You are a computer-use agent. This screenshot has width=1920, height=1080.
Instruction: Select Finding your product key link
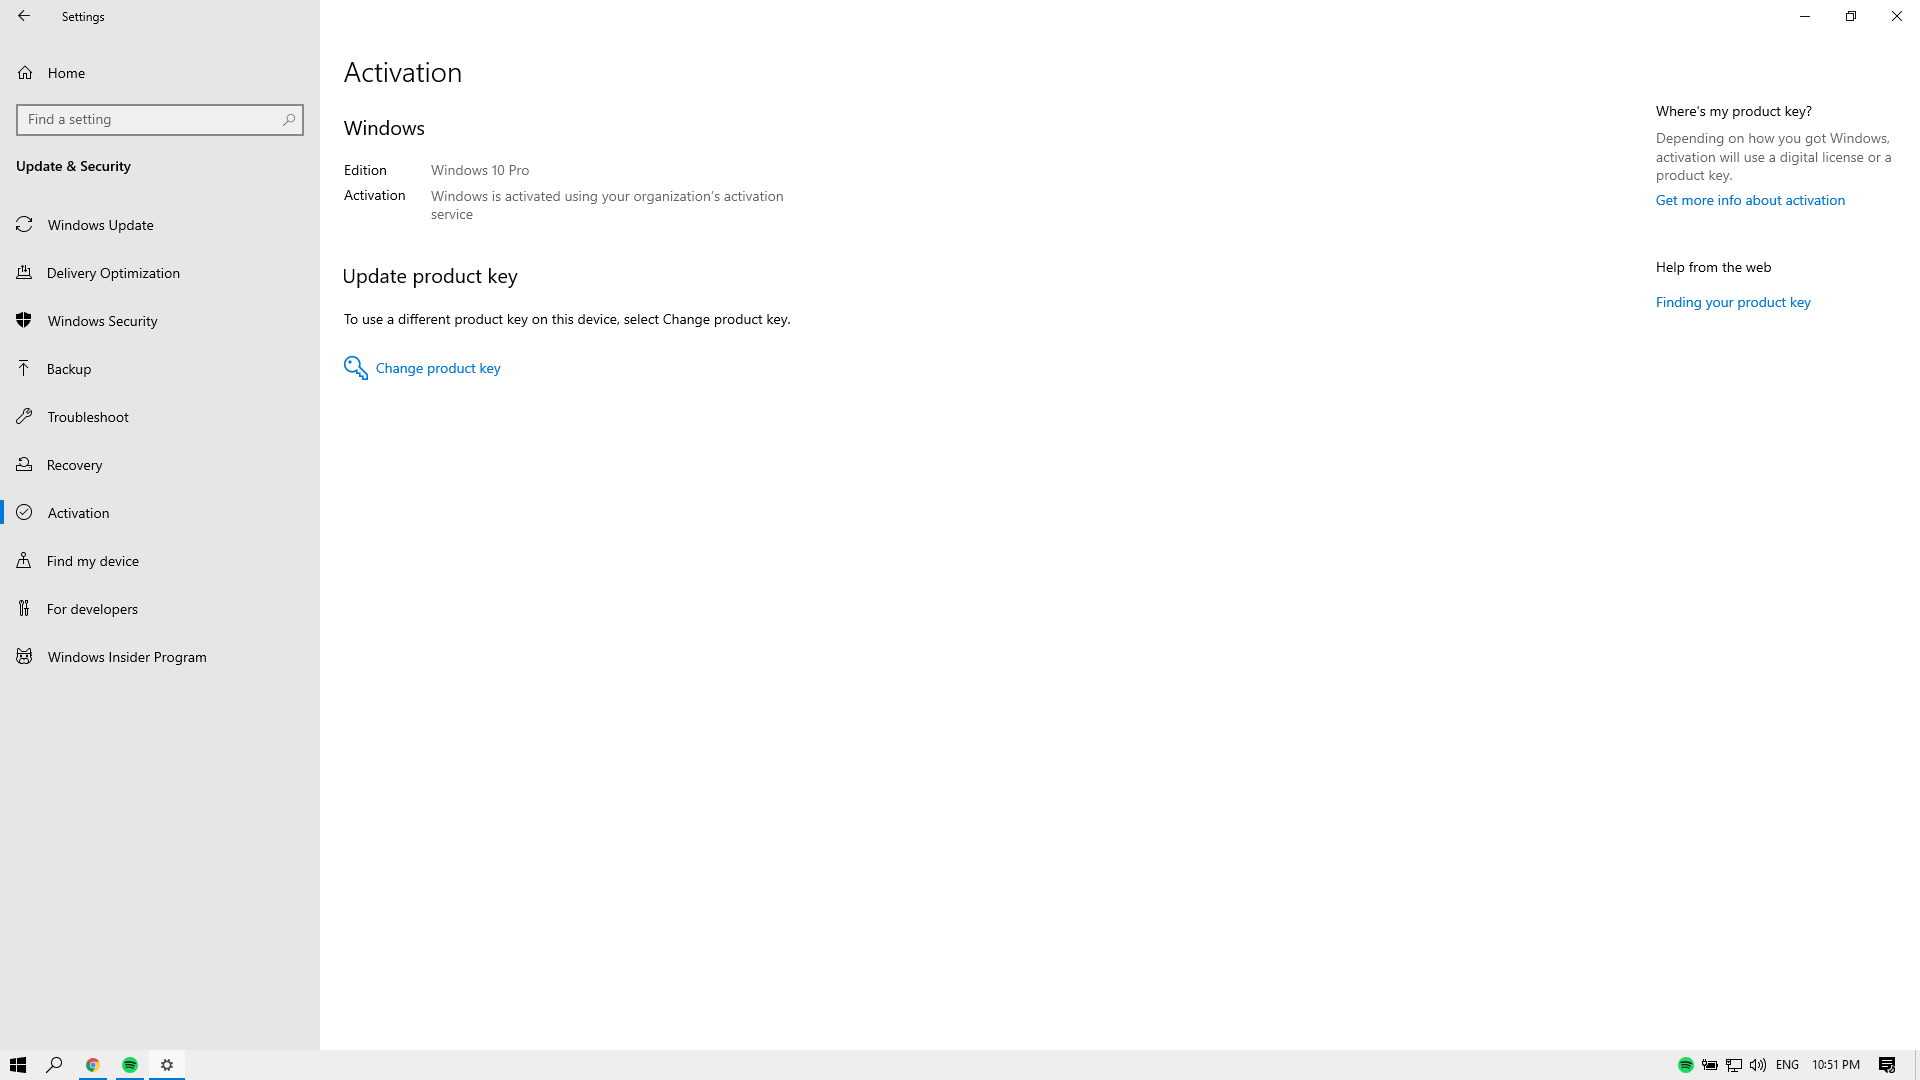(1733, 301)
